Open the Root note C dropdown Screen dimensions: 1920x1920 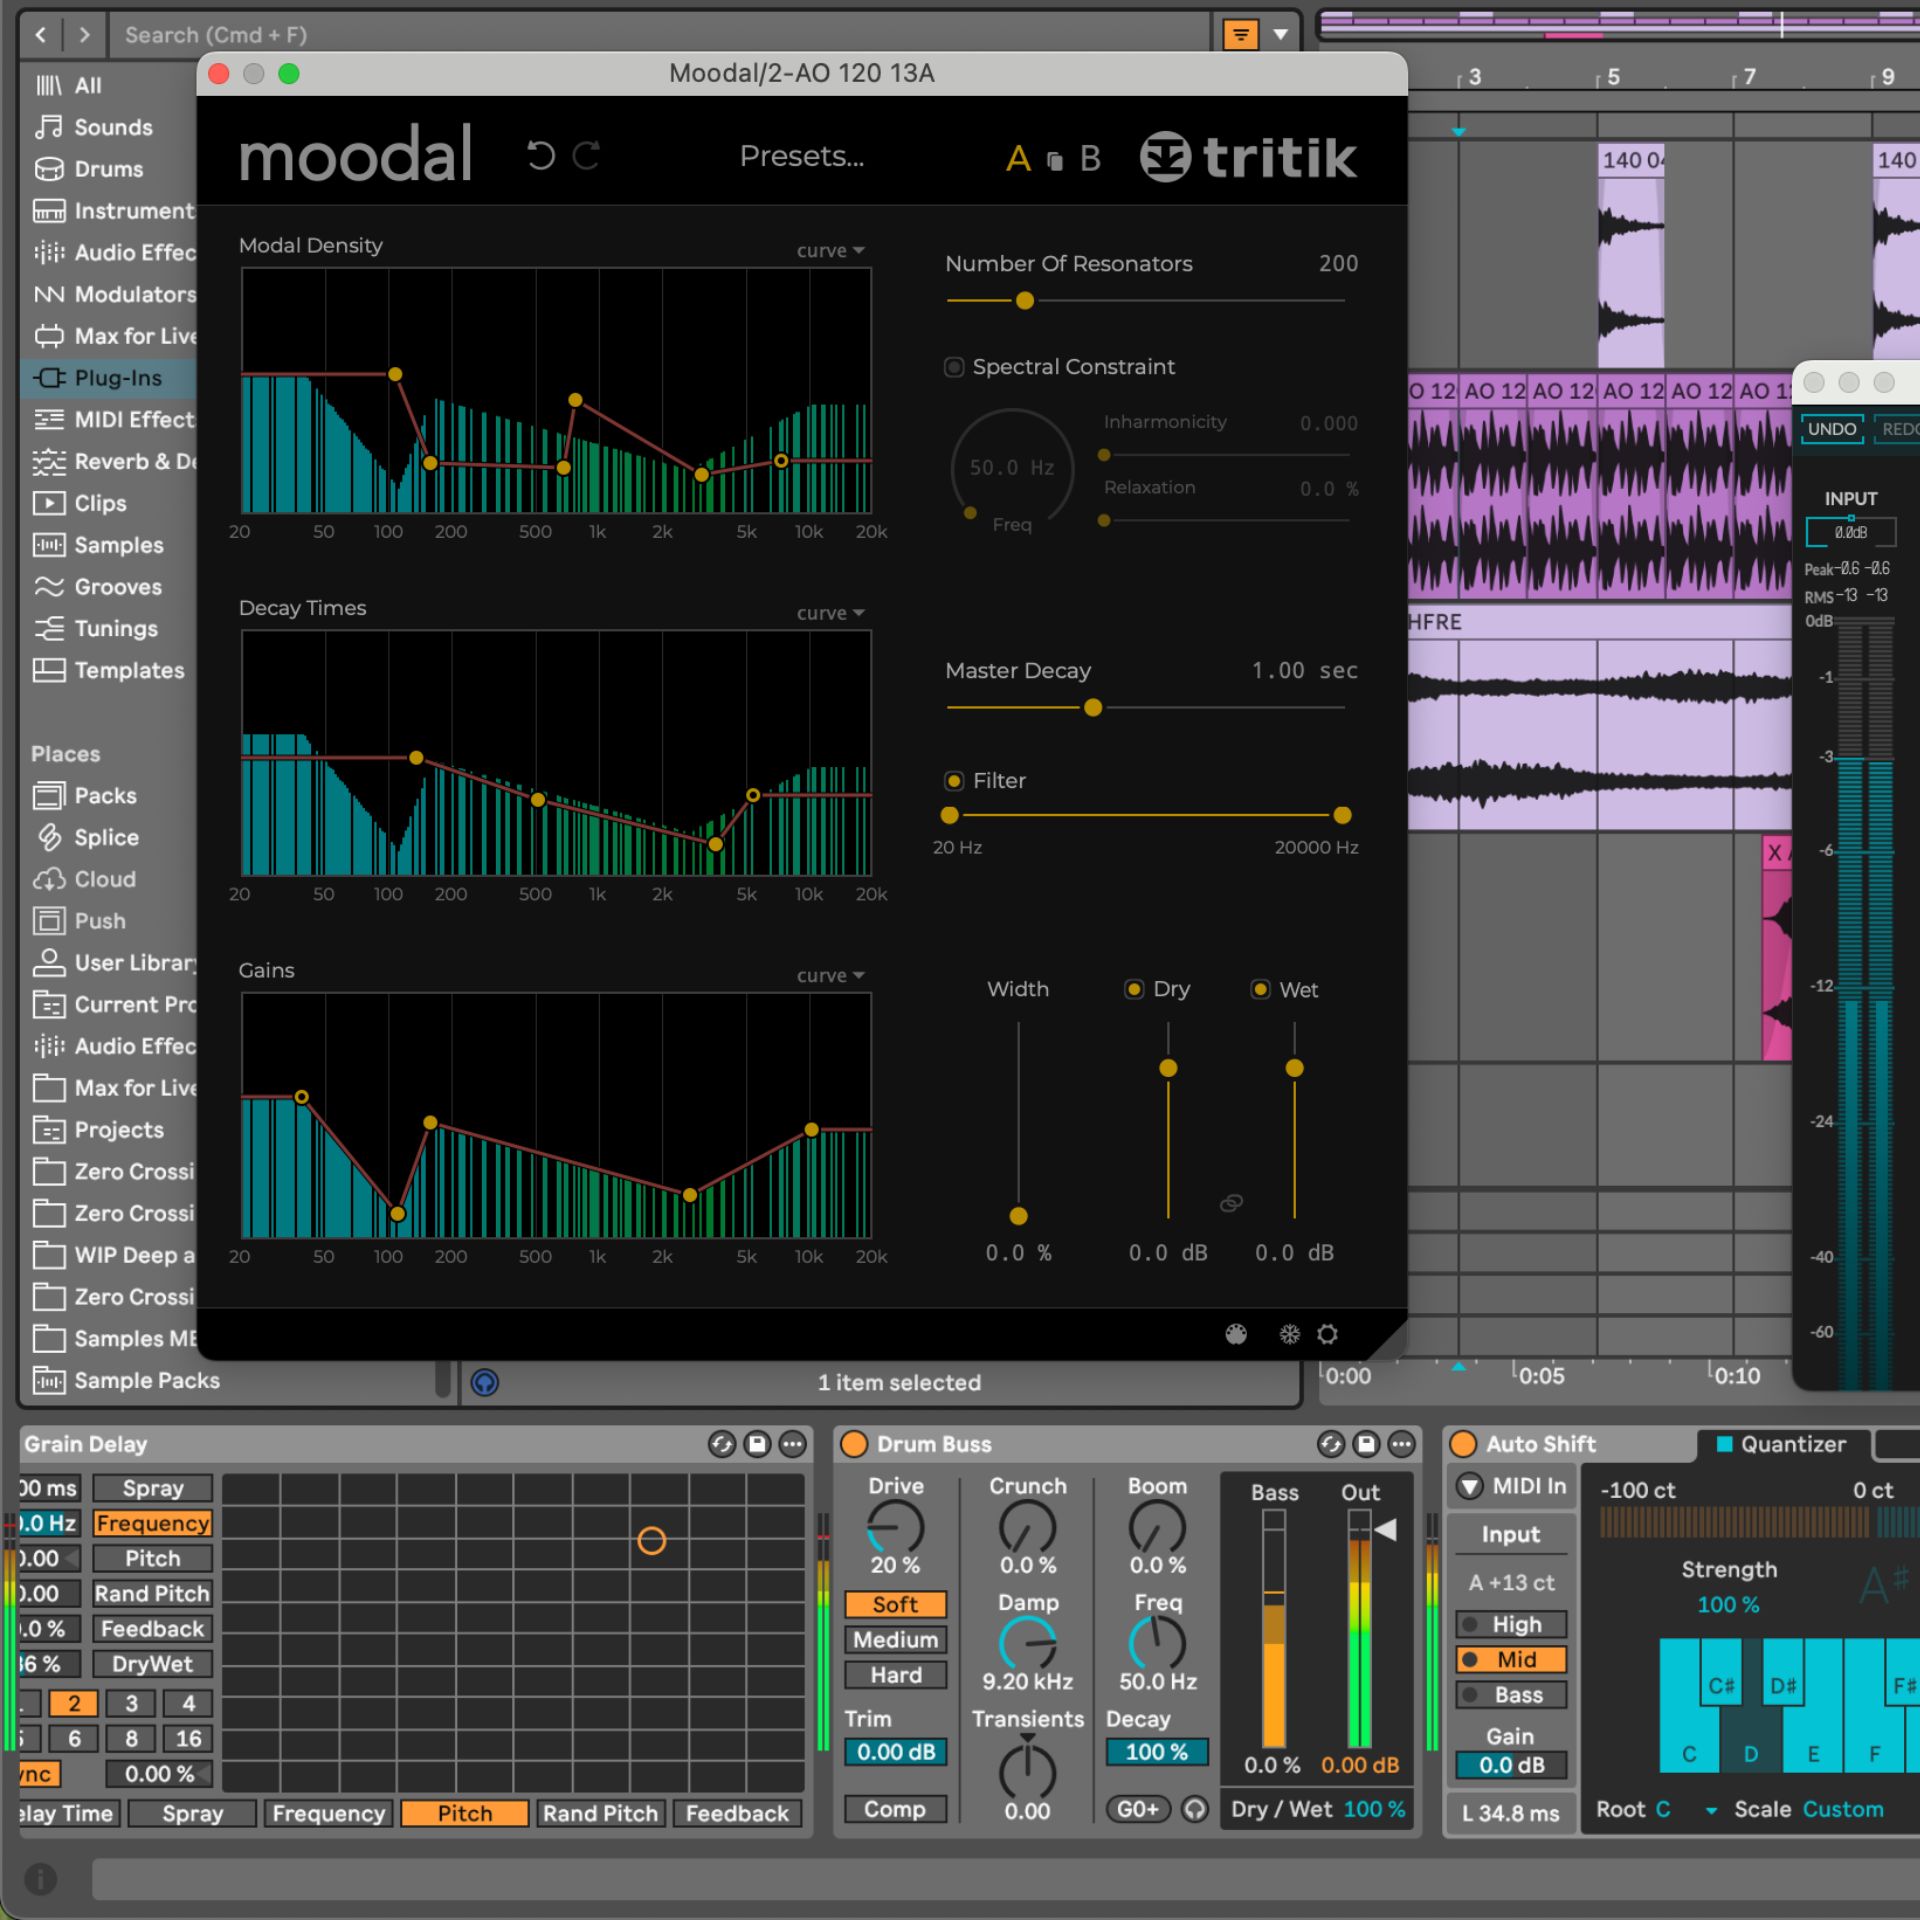pos(1686,1809)
